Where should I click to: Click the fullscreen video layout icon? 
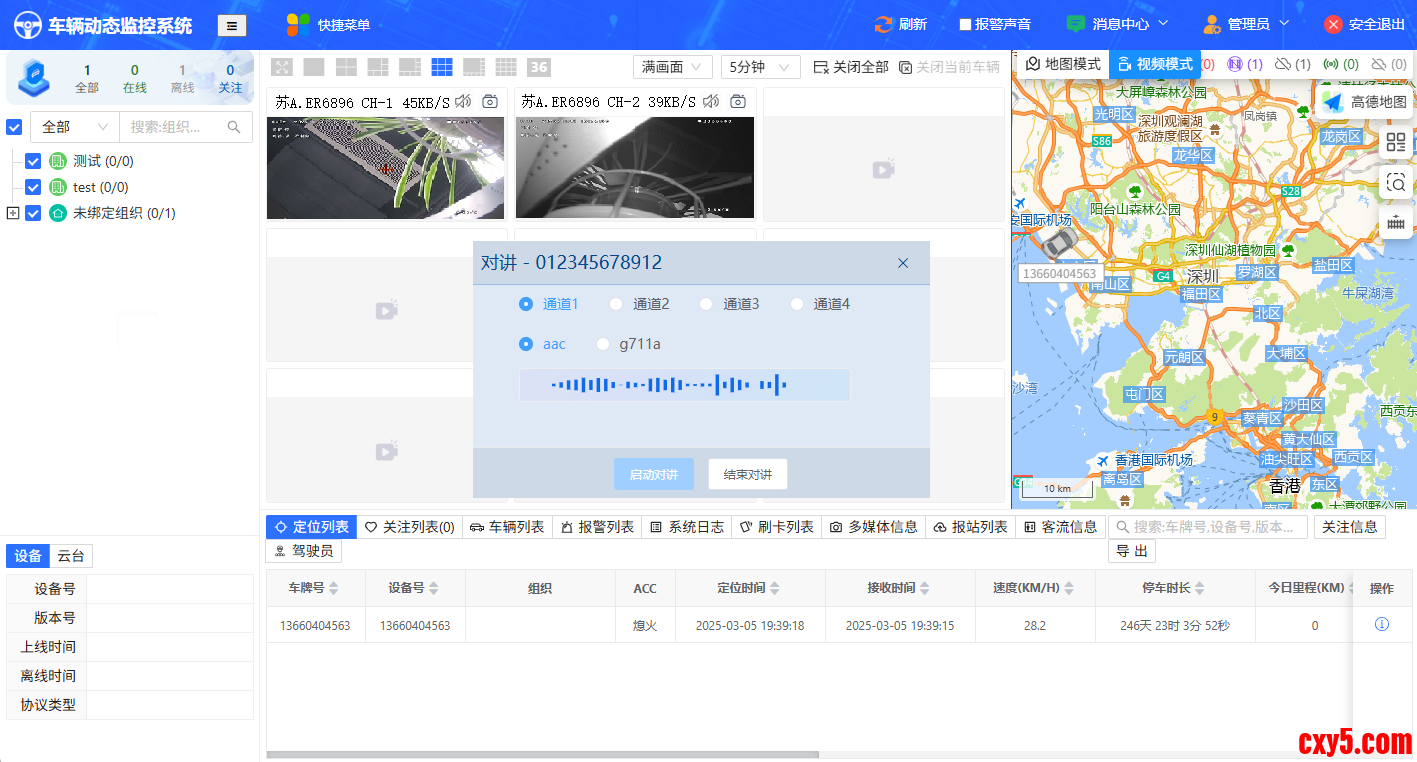point(282,67)
